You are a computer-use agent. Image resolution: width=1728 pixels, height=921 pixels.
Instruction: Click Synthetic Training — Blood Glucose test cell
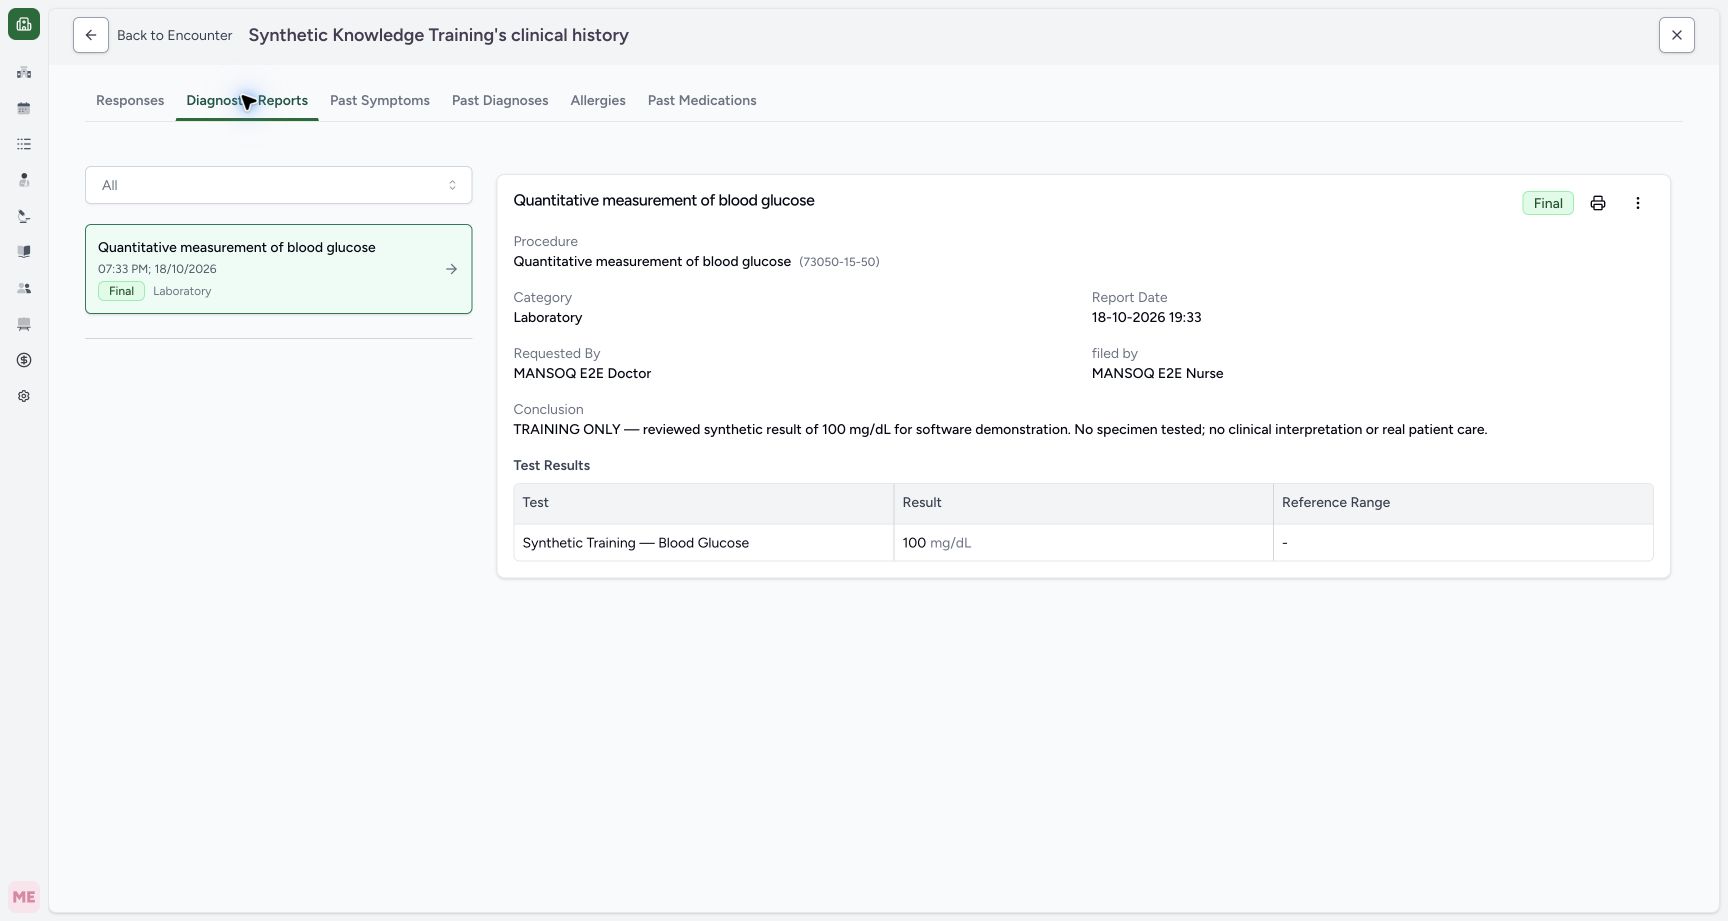coord(703,543)
